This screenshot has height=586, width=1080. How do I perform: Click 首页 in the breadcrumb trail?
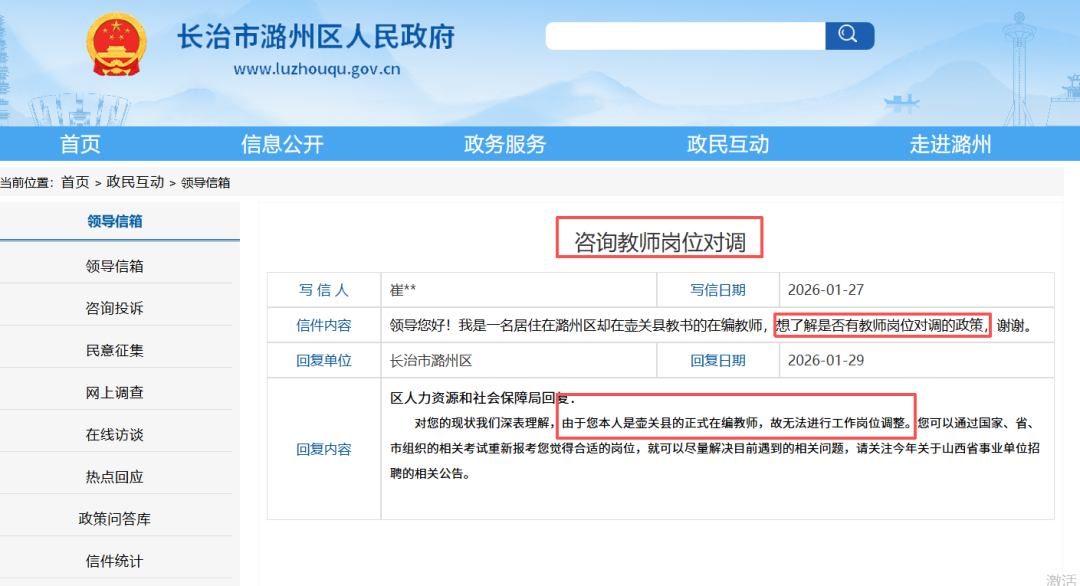(75, 182)
